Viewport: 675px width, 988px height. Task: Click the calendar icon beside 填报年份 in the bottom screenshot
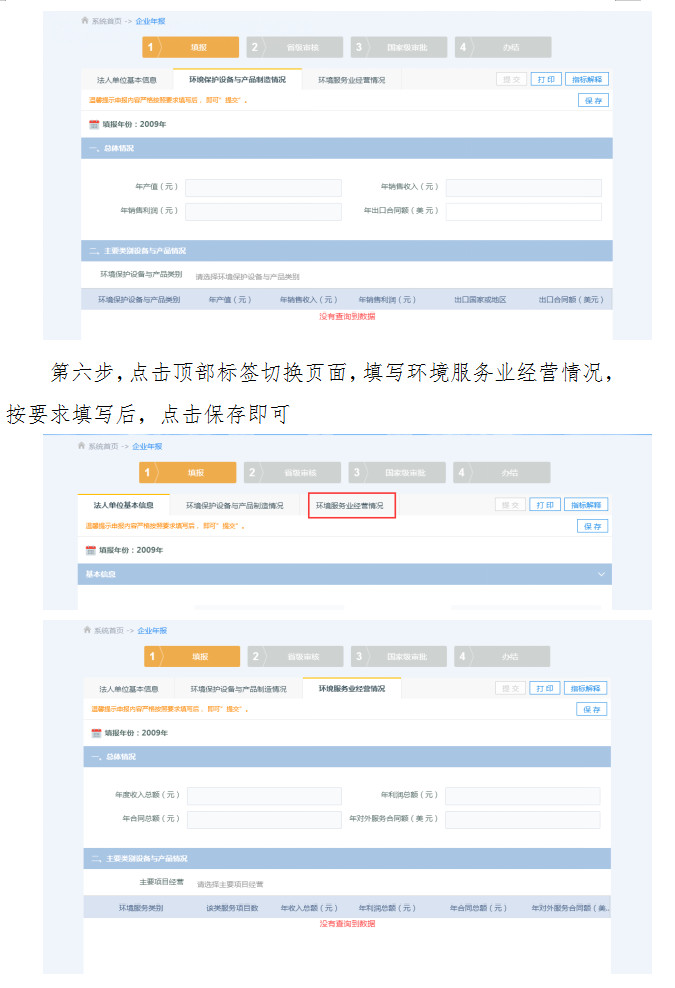coord(96,733)
